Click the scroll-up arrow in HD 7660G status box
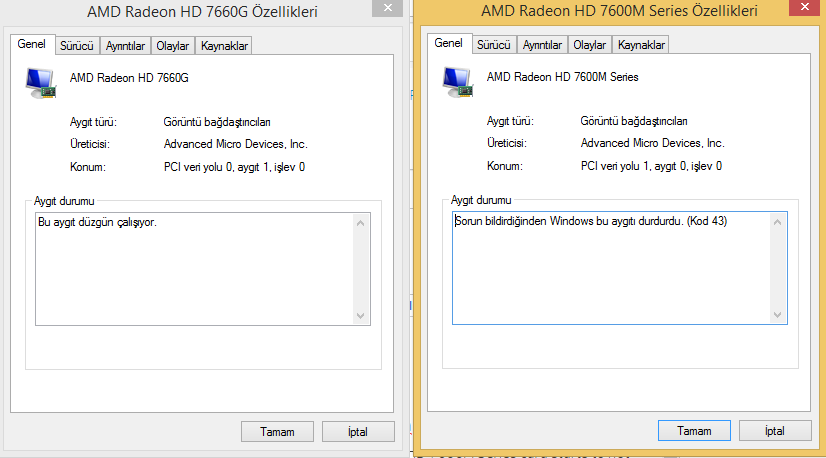826x458 pixels. (362, 222)
